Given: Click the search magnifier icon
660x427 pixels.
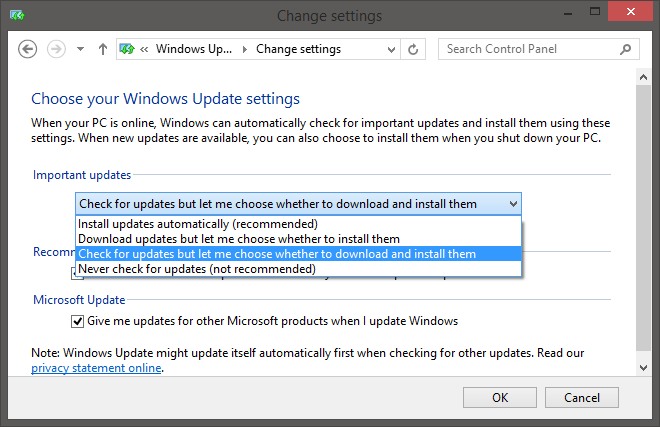Looking at the screenshot, I should click(x=625, y=49).
